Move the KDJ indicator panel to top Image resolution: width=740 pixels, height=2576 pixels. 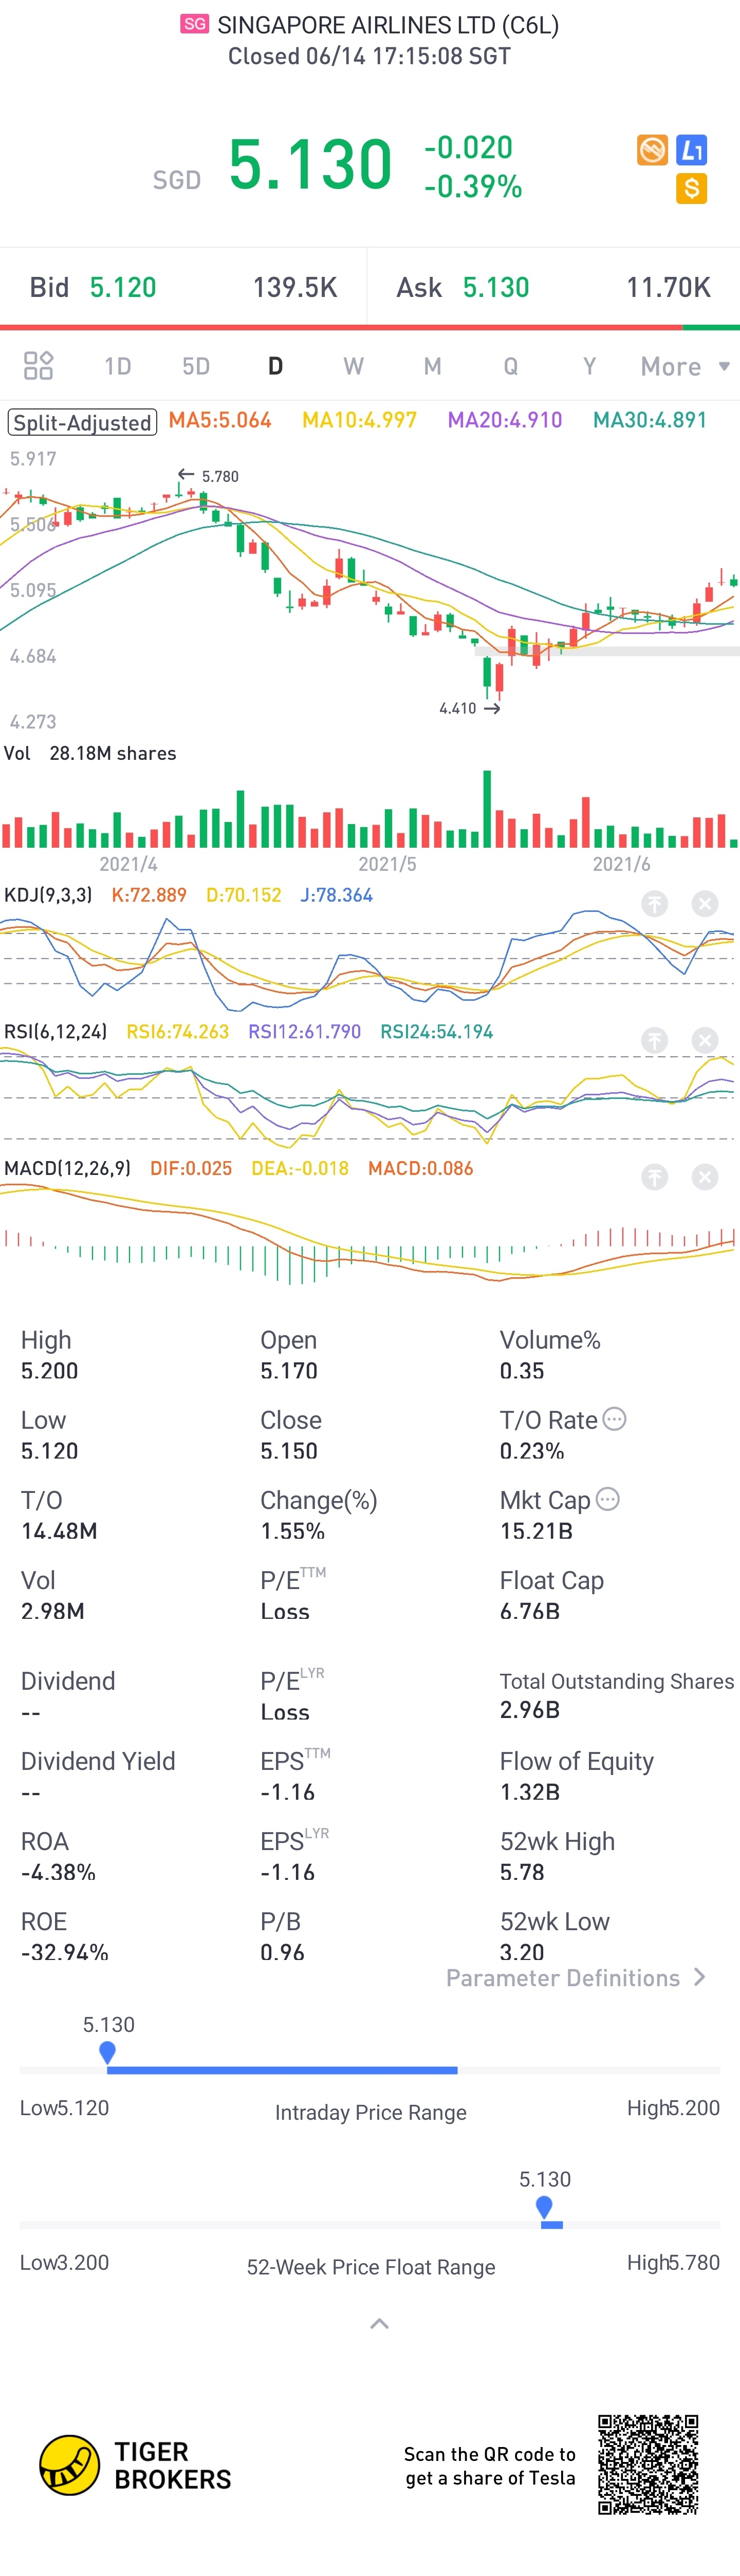[654, 903]
